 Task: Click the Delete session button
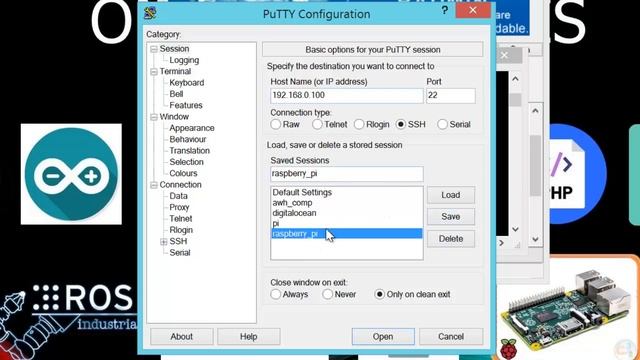(451, 239)
